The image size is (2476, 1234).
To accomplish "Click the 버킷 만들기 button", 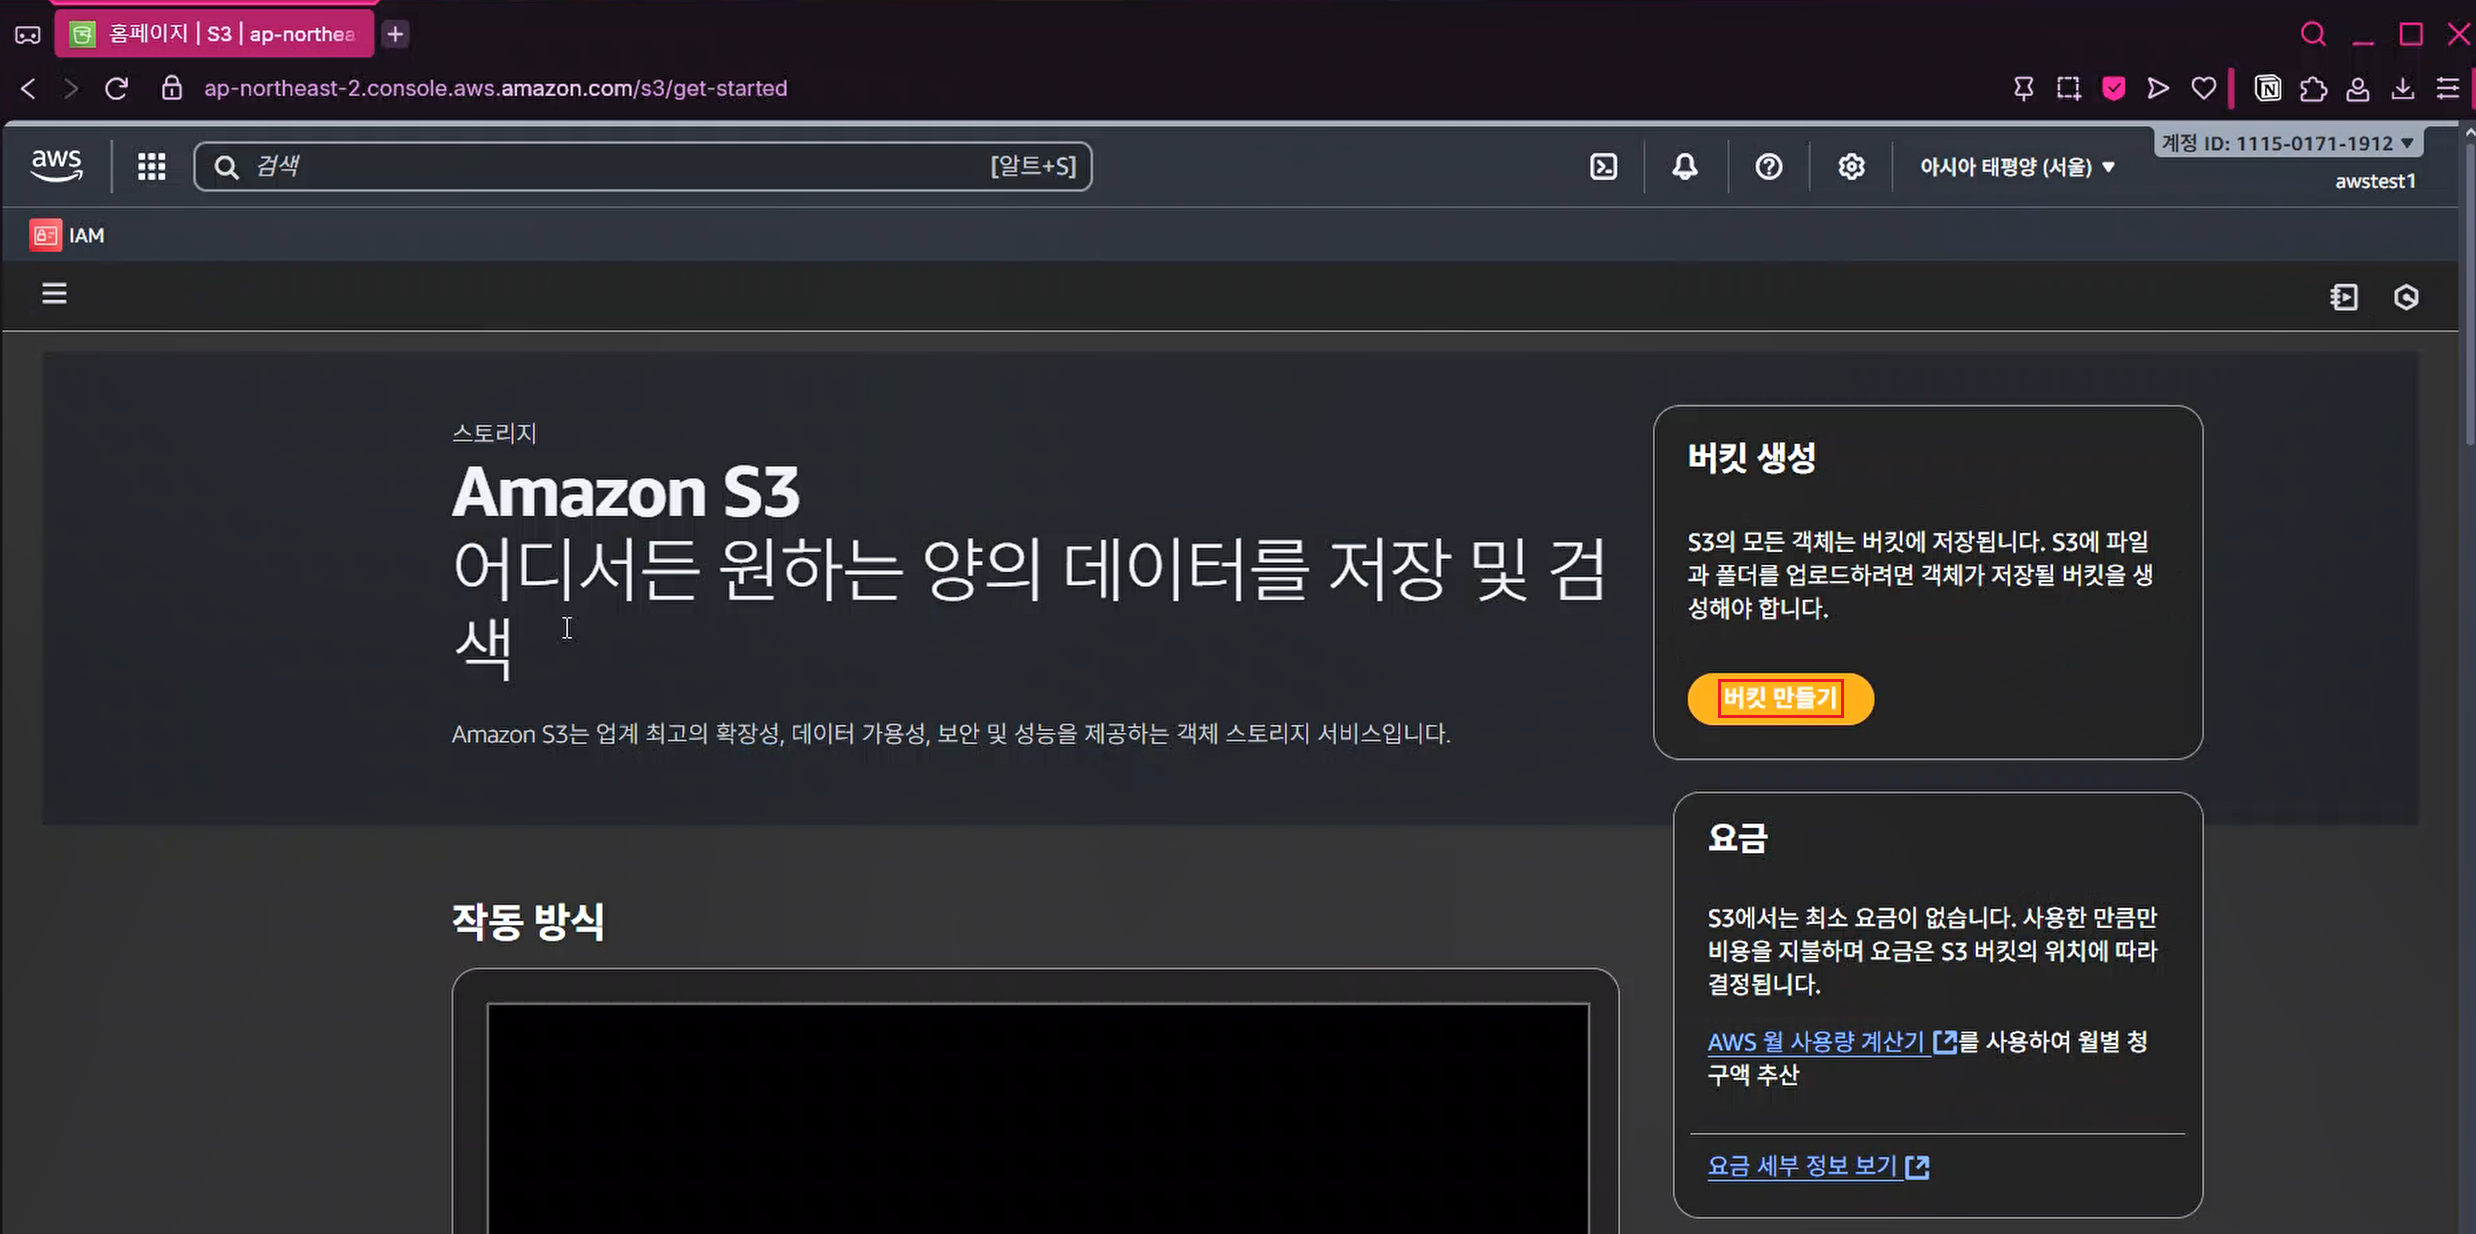I will pyautogui.click(x=1780, y=698).
